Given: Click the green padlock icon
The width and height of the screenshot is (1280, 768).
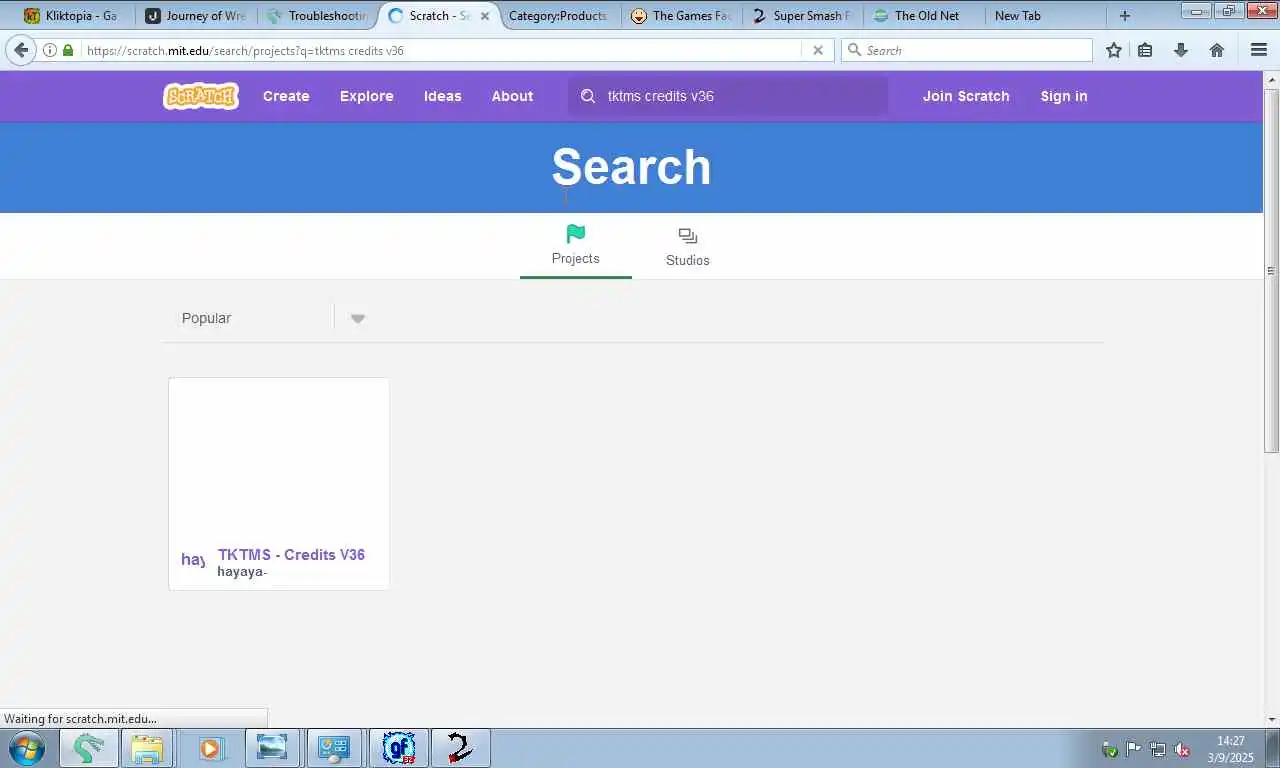Looking at the screenshot, I should click(68, 50).
